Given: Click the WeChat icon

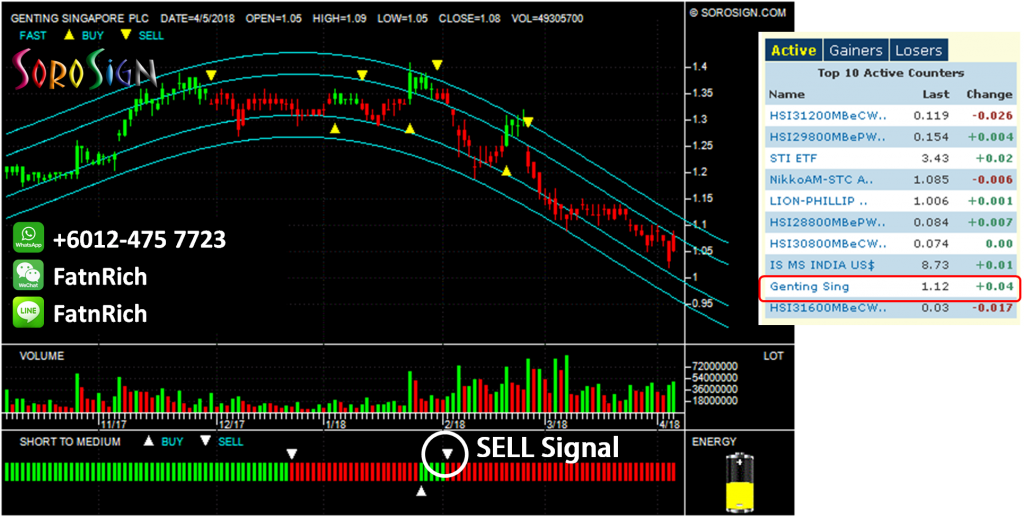Looking at the screenshot, I should (x=29, y=275).
